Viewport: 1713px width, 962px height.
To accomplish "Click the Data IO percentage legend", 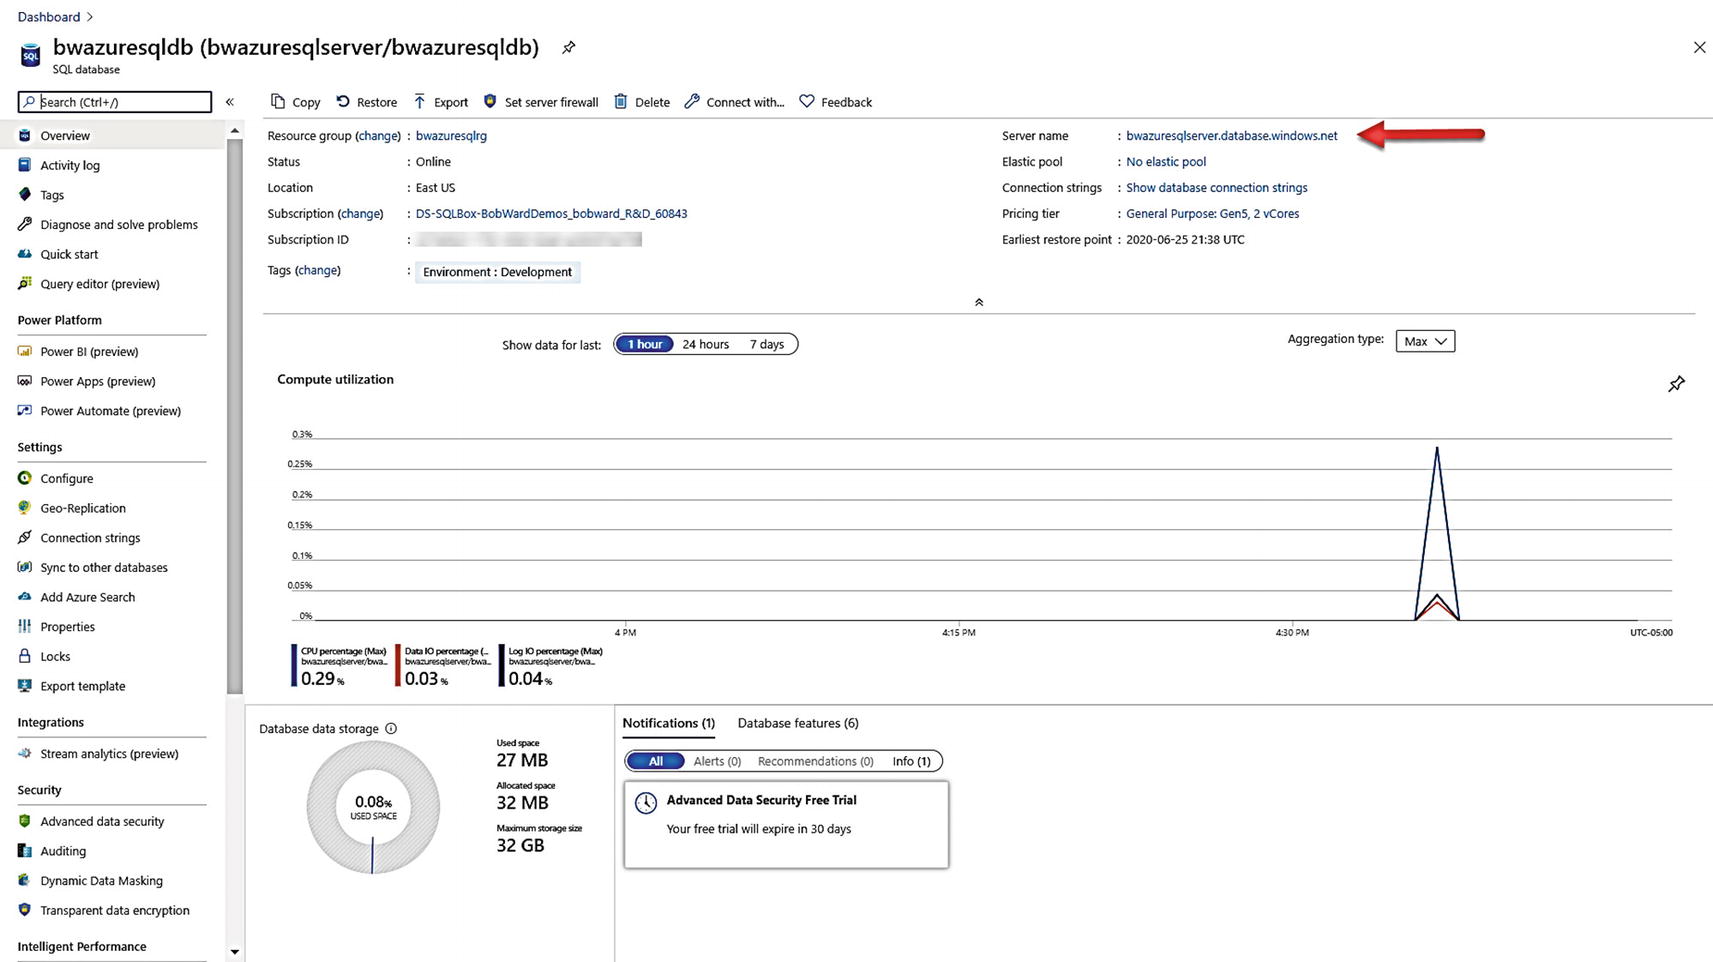I will pos(444,666).
